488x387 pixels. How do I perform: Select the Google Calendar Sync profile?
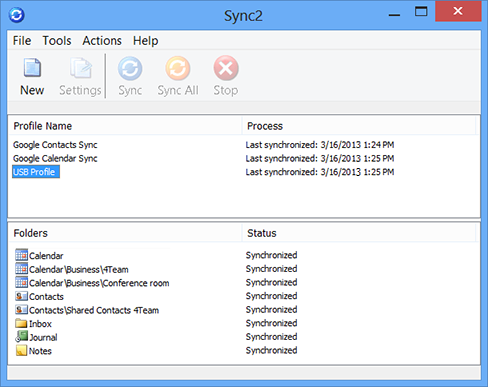55,158
